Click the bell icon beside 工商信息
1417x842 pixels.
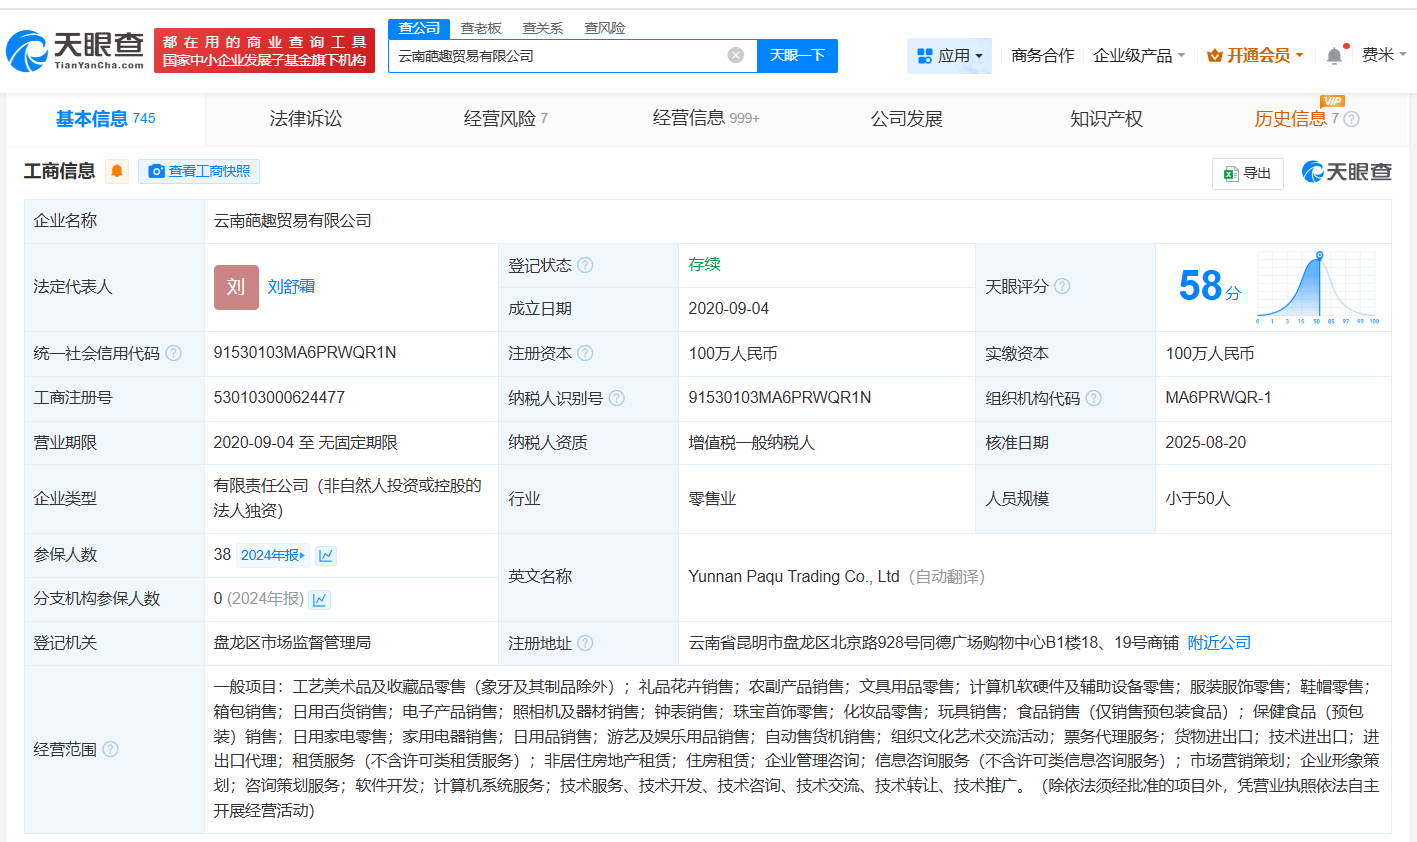(x=117, y=171)
